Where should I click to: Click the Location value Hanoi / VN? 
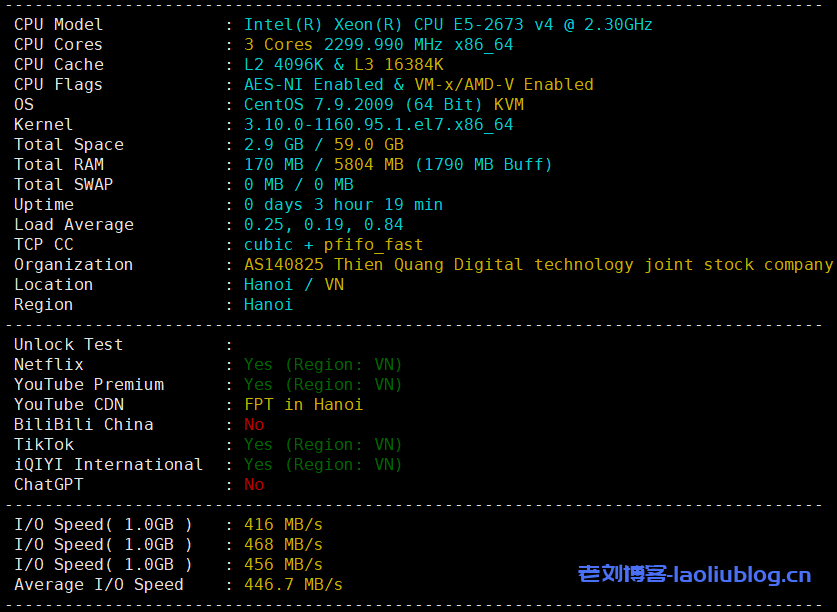coord(293,284)
